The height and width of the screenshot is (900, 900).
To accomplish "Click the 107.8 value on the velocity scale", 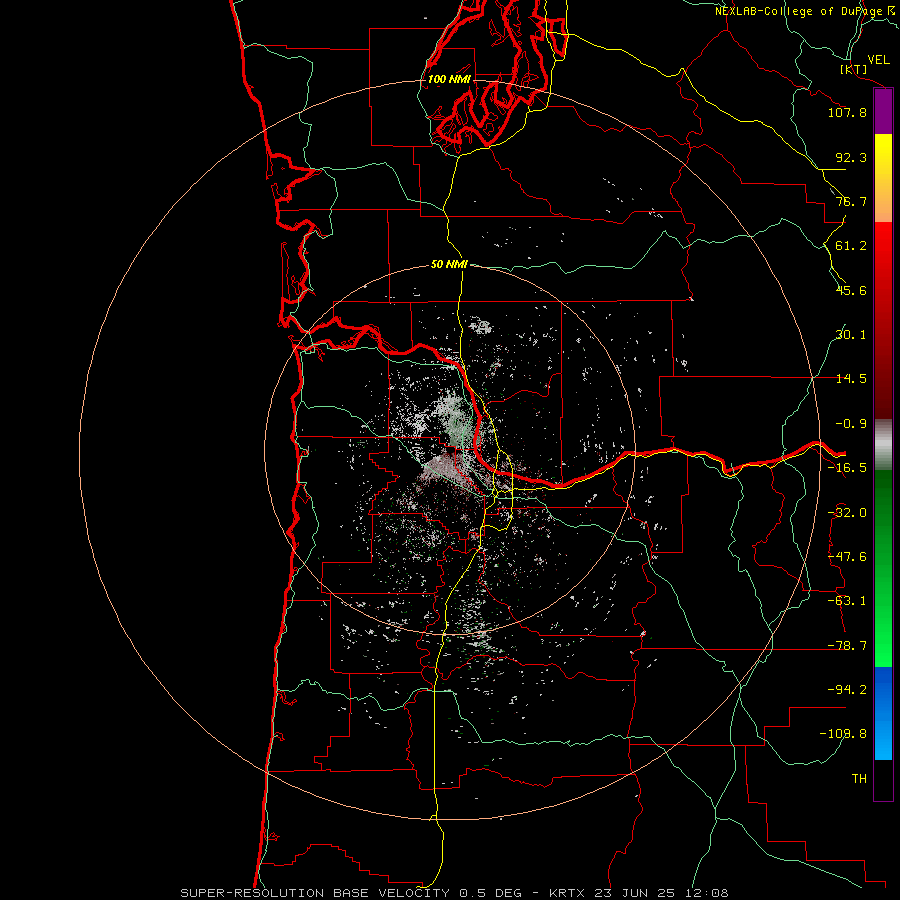I will click(x=847, y=112).
